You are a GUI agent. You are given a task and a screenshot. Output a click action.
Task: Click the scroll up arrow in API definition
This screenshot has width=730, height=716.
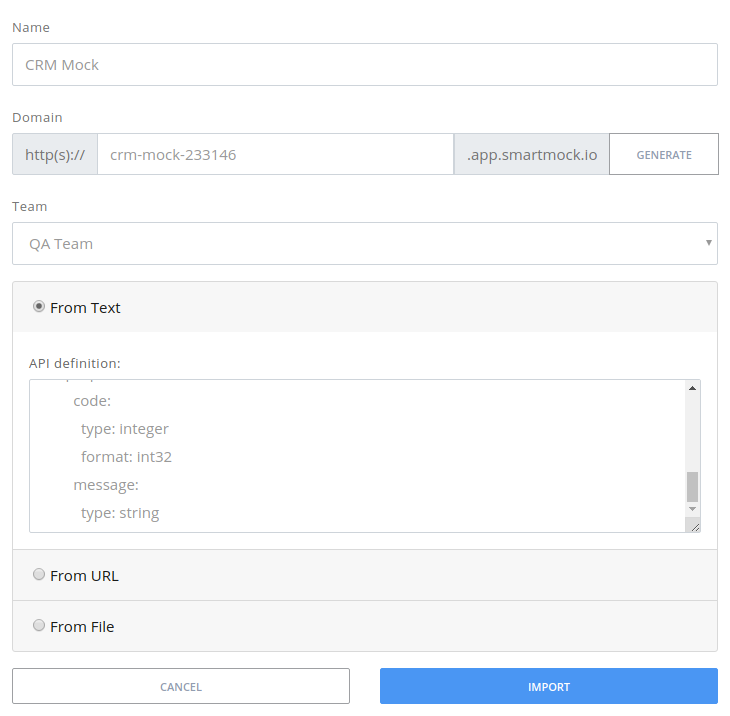(692, 388)
